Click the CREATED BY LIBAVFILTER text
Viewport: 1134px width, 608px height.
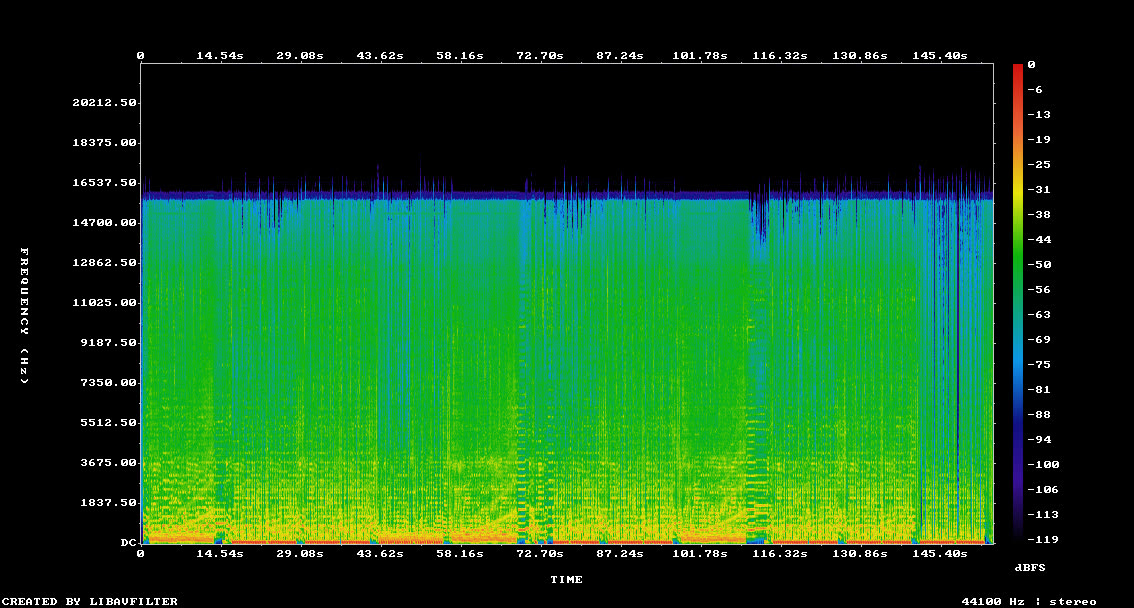pos(91,601)
